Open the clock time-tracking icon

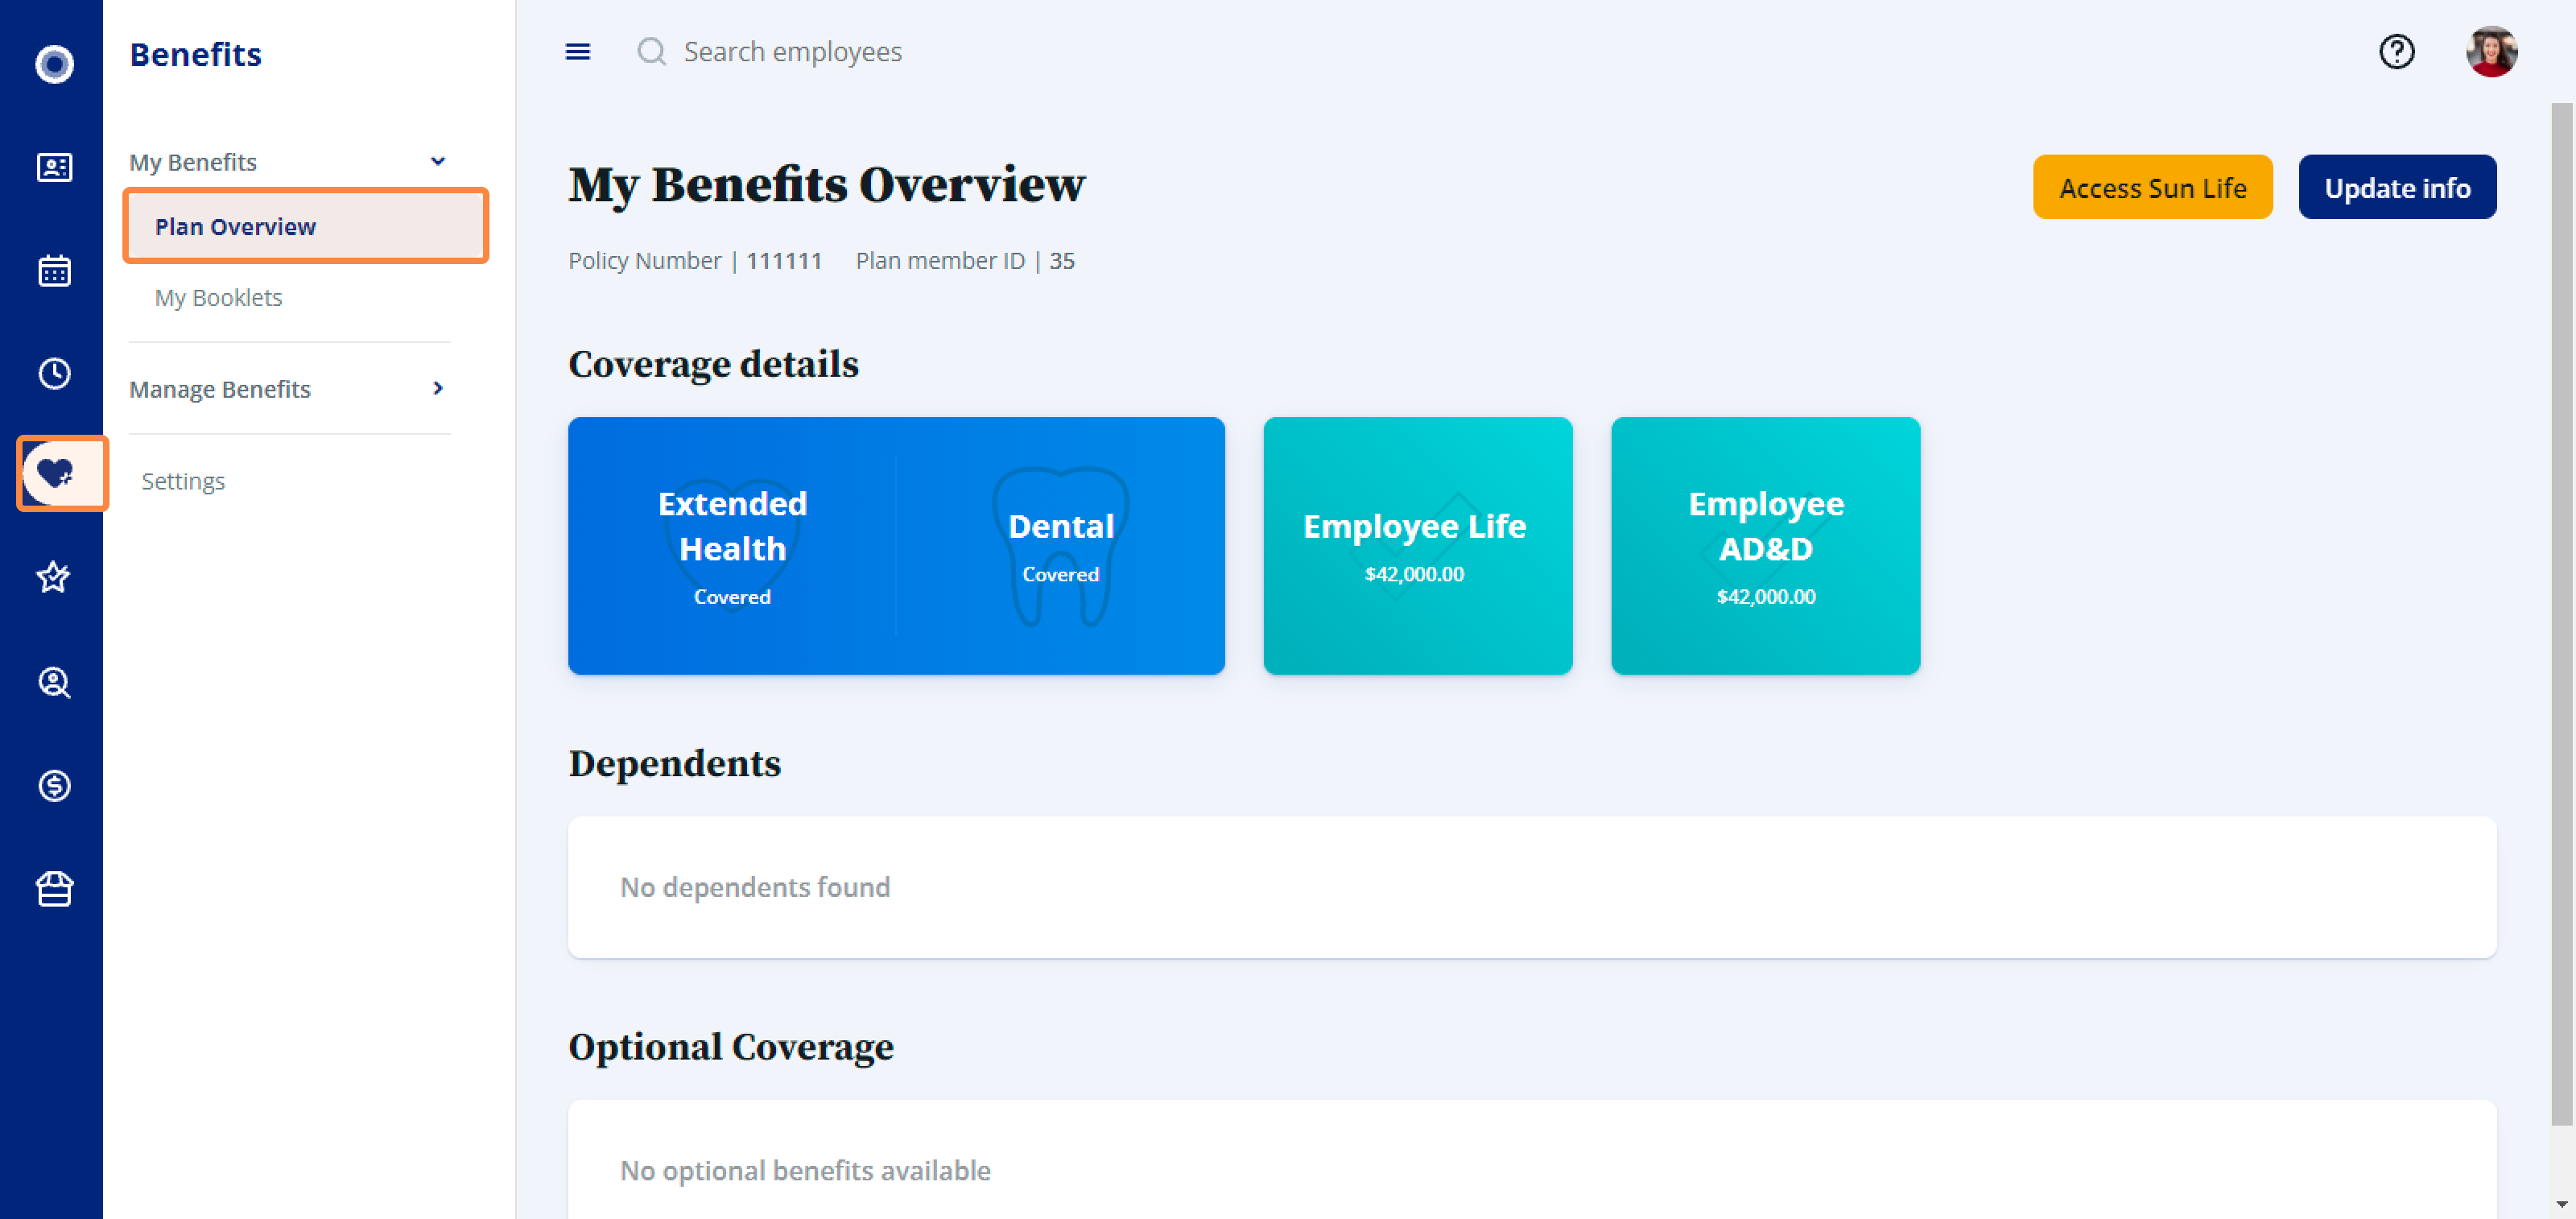pyautogui.click(x=54, y=373)
